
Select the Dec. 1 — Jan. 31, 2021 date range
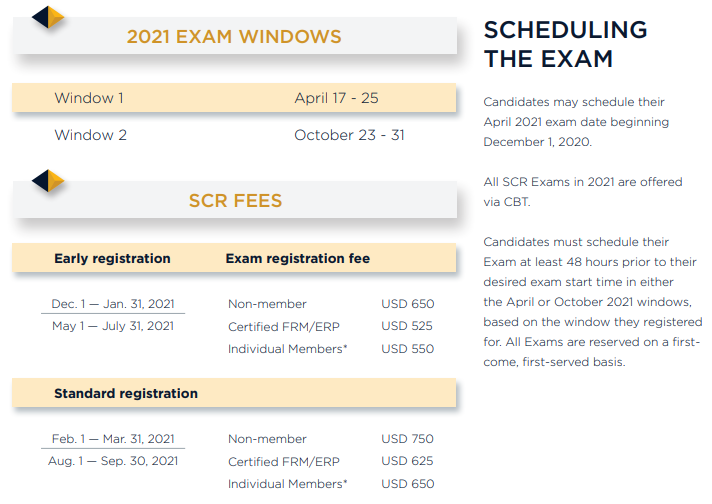113,303
